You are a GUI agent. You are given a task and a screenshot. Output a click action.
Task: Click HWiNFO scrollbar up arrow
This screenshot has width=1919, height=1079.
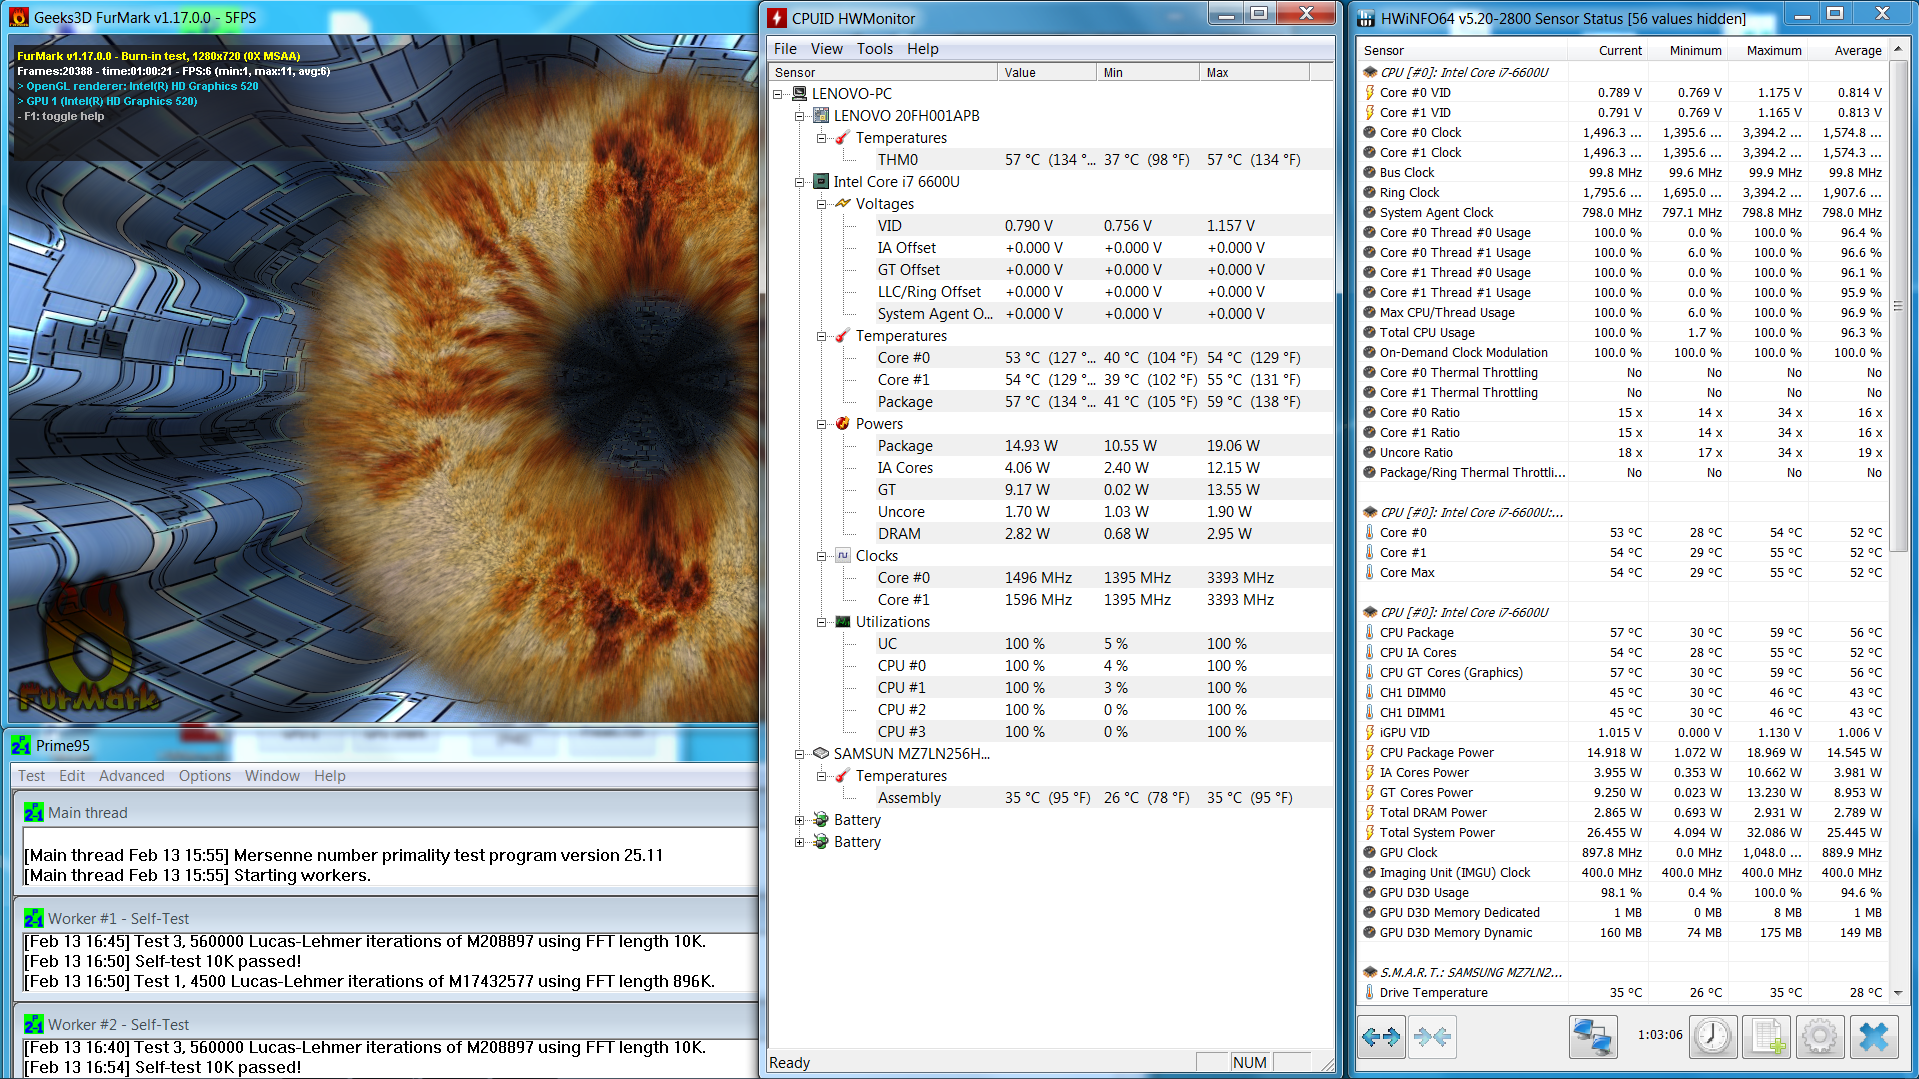1898,50
